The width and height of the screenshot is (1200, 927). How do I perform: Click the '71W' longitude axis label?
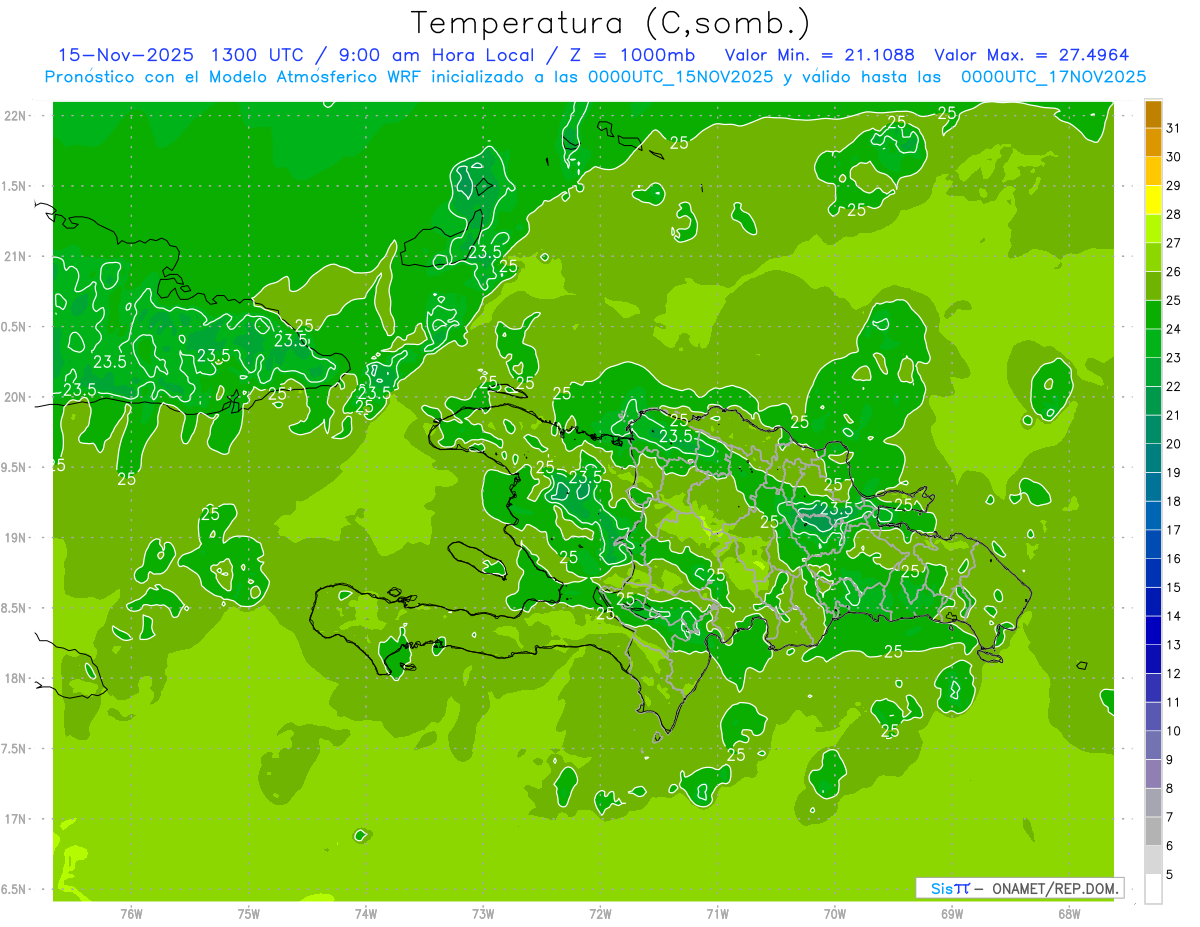[x=717, y=913]
